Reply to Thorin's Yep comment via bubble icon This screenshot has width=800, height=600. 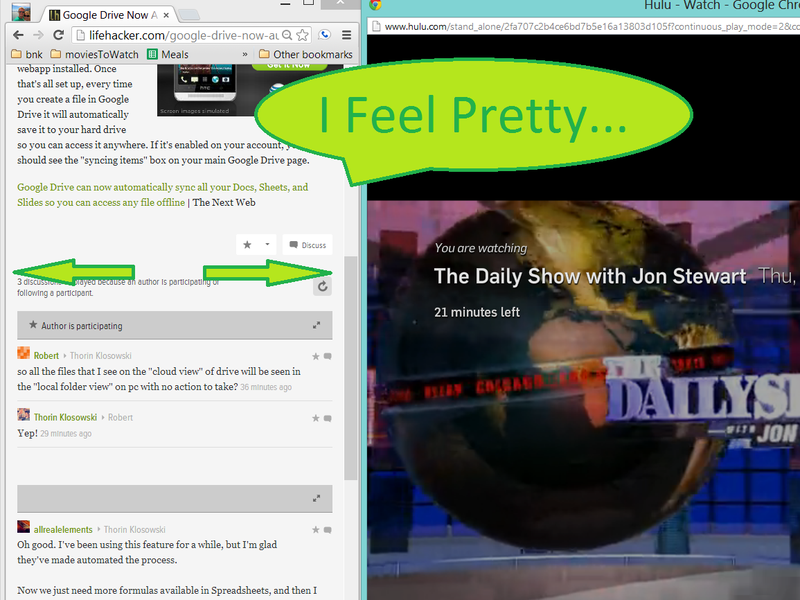point(328,418)
